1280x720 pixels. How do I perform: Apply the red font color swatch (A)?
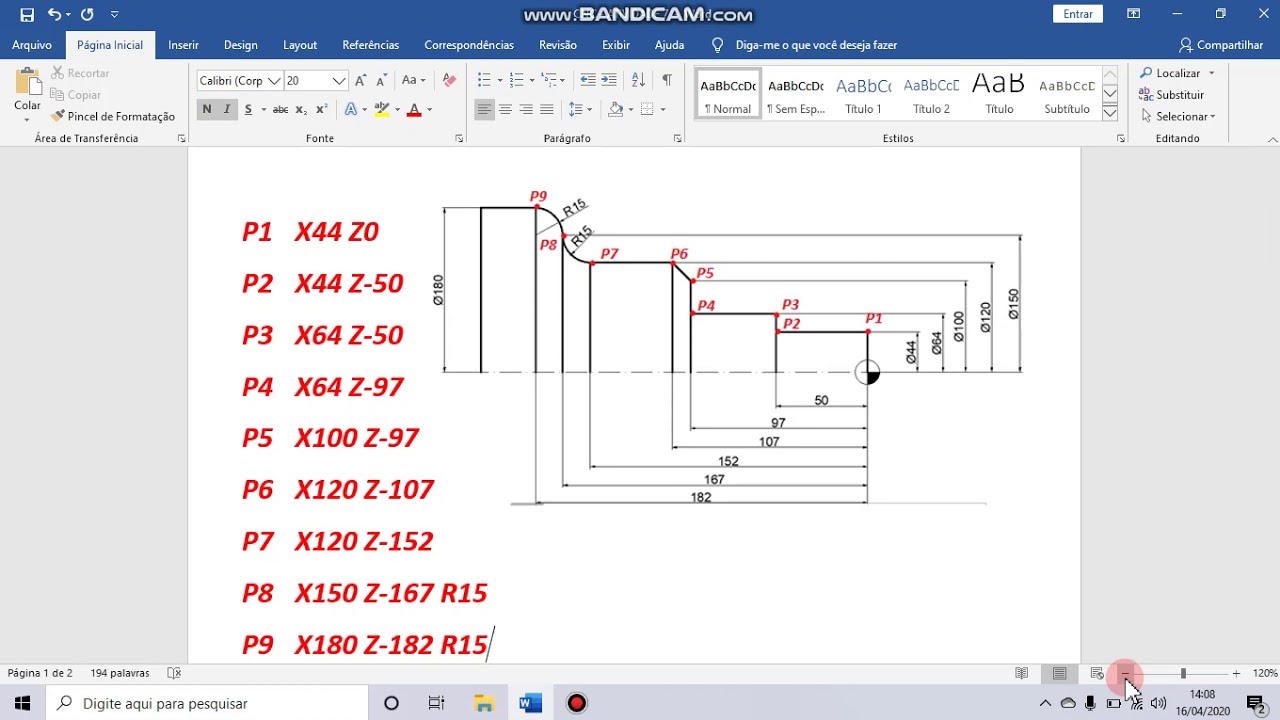pos(414,109)
